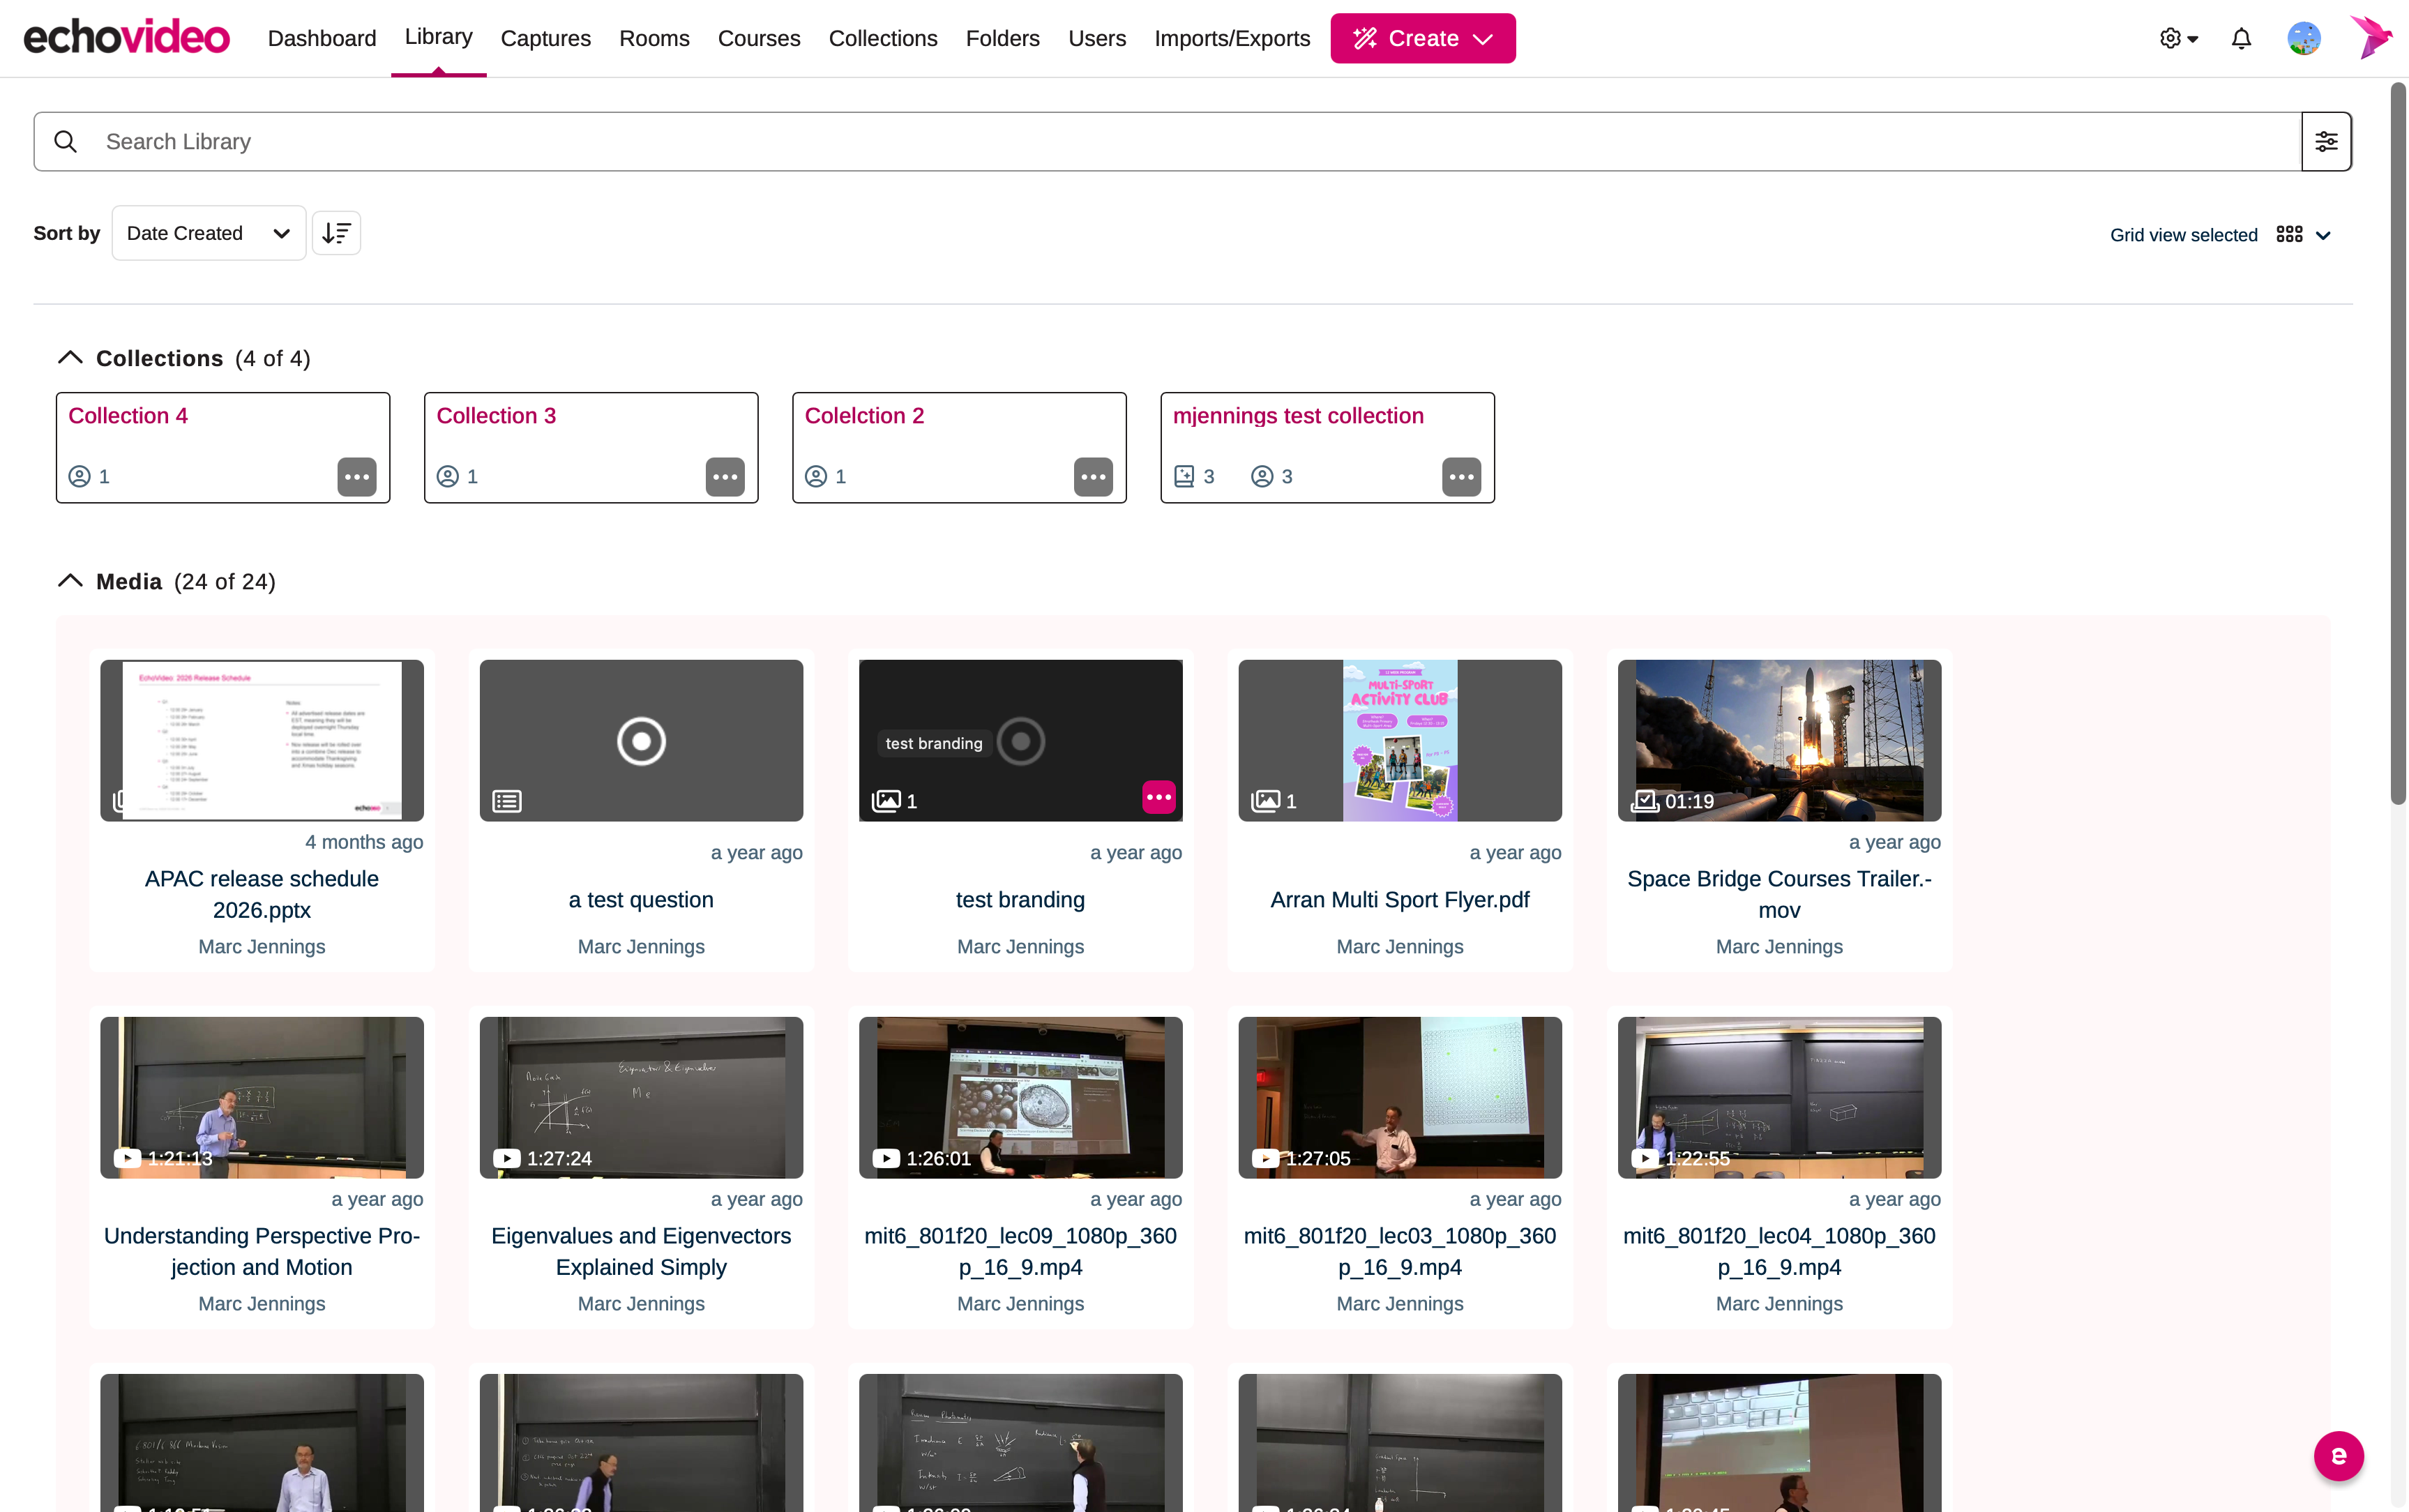Expand the view selection chevron

click(2323, 235)
